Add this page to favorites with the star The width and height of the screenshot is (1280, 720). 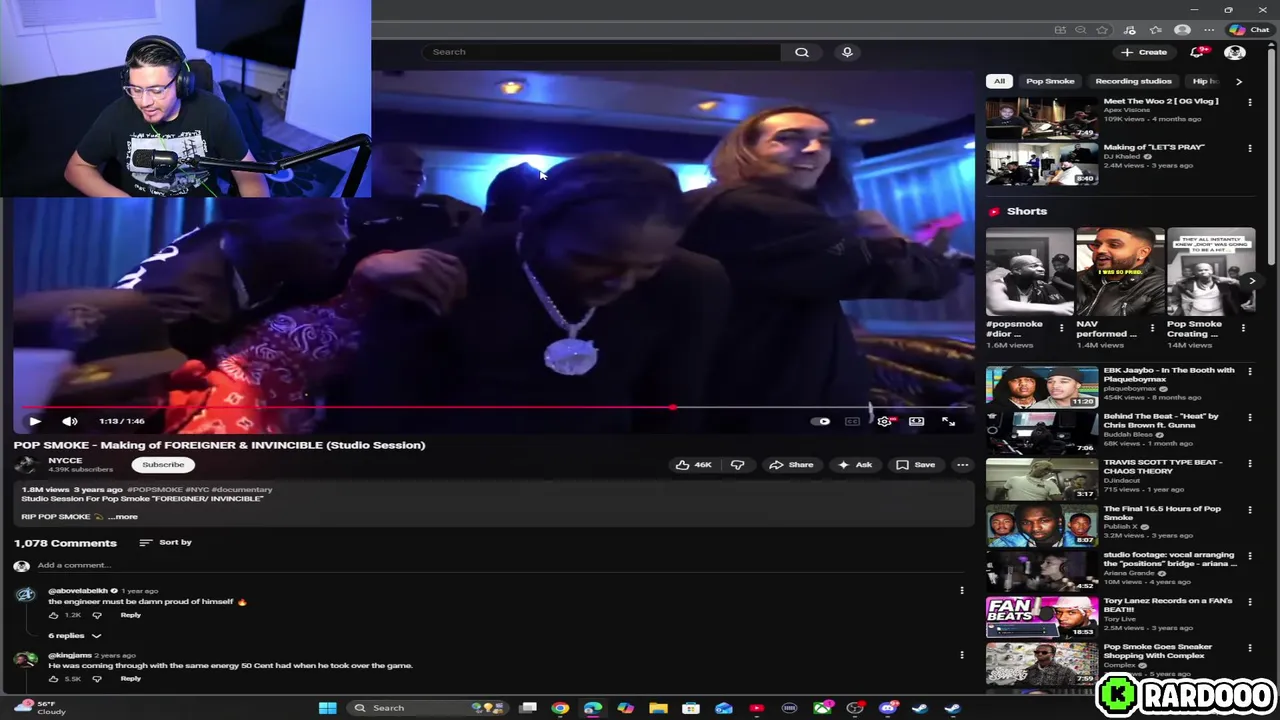coord(1102,30)
